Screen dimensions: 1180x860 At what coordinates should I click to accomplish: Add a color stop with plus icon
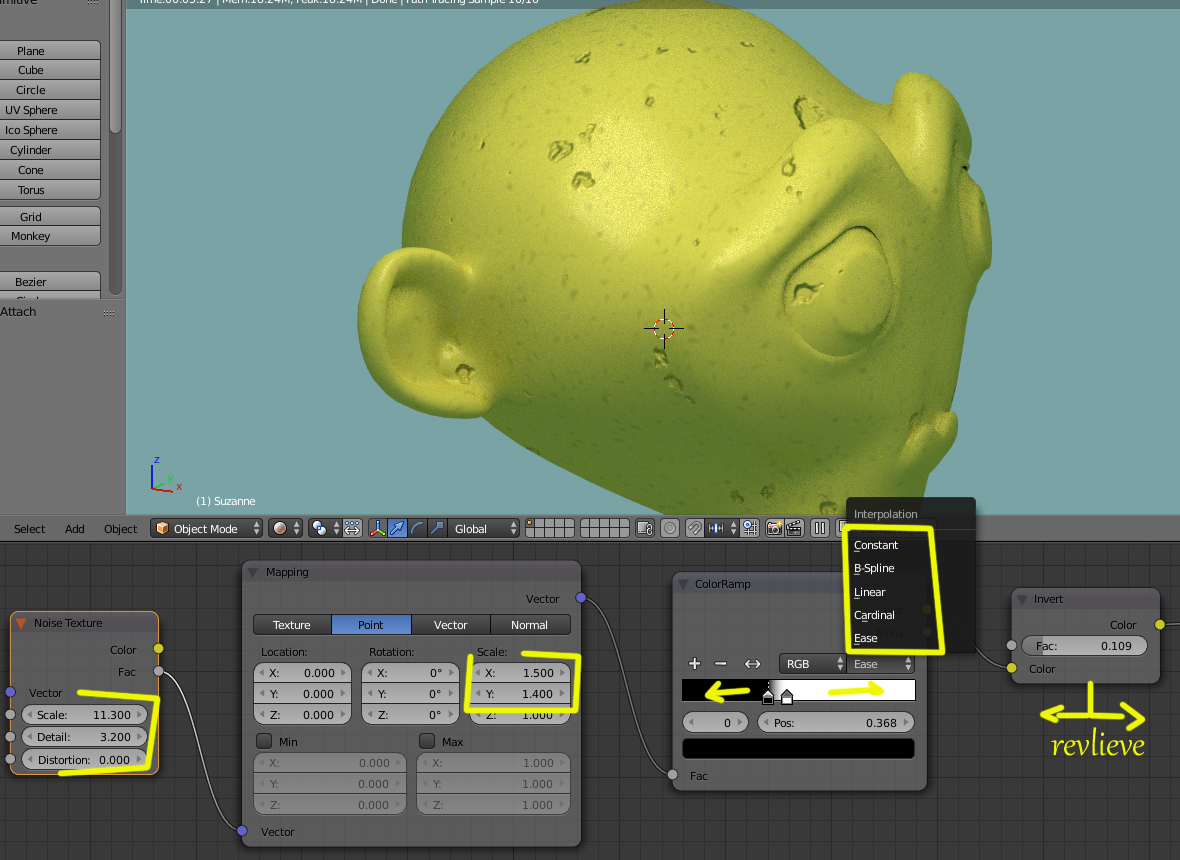[695, 664]
